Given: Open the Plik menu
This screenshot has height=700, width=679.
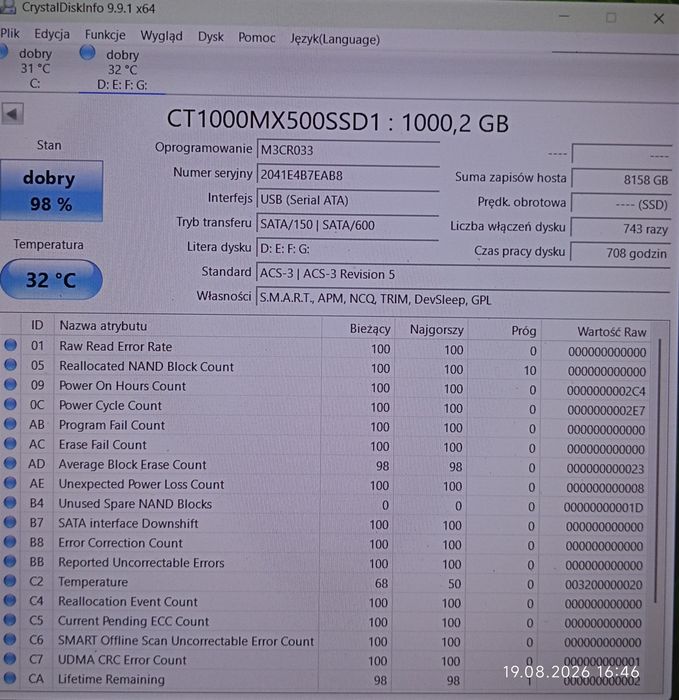Looking at the screenshot, I should point(10,33).
